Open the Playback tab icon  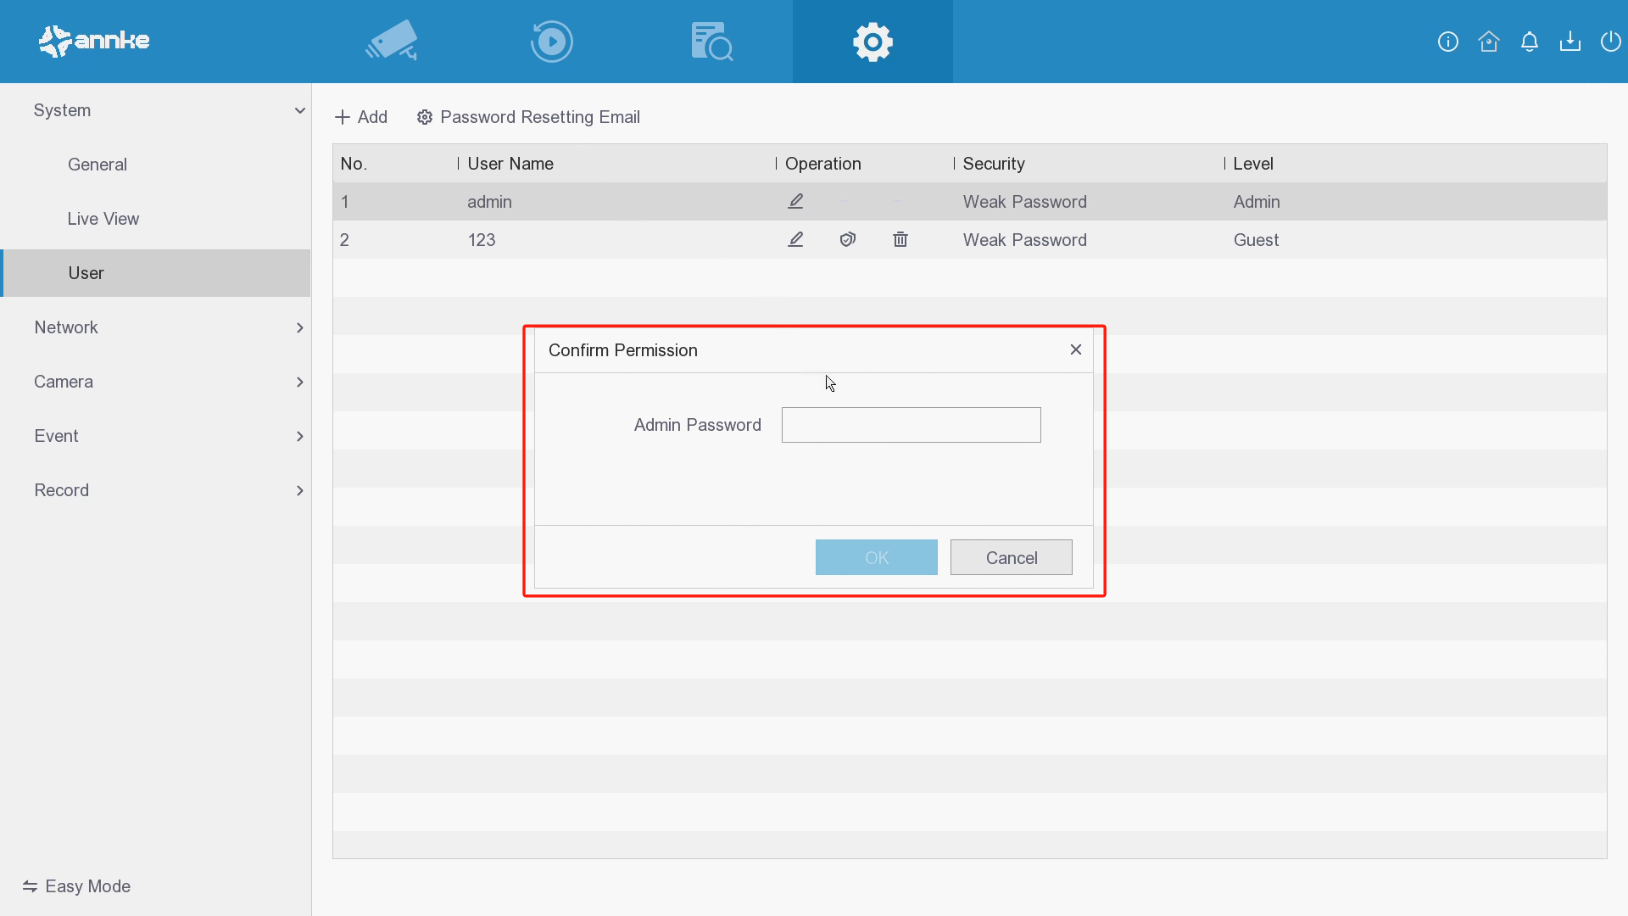(x=551, y=41)
